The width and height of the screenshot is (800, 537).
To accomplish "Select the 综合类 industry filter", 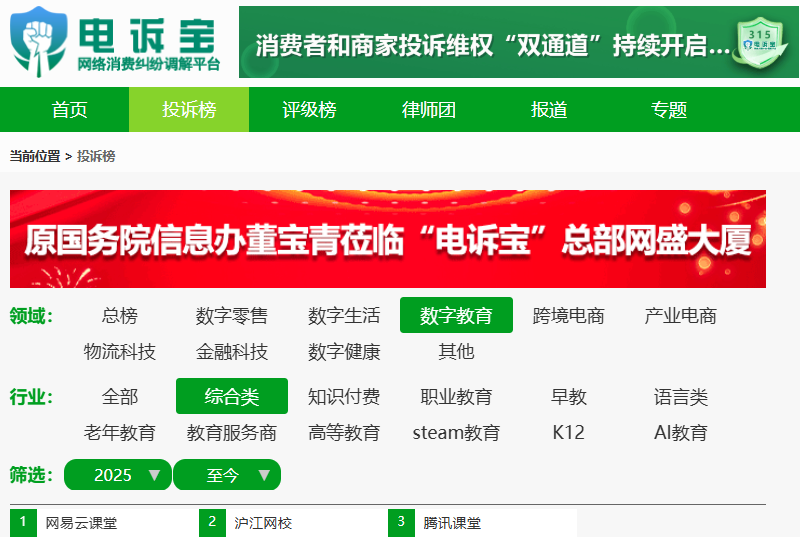I will (232, 396).
